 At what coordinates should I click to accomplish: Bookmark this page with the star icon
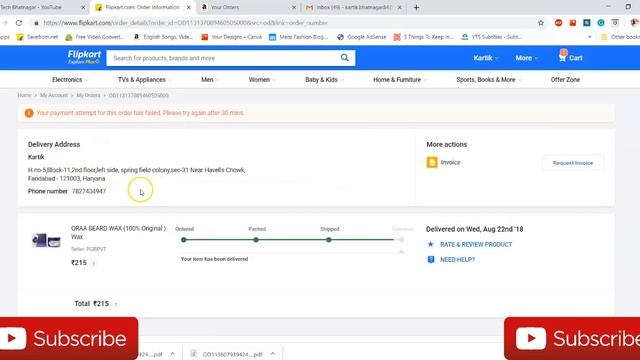(541, 23)
